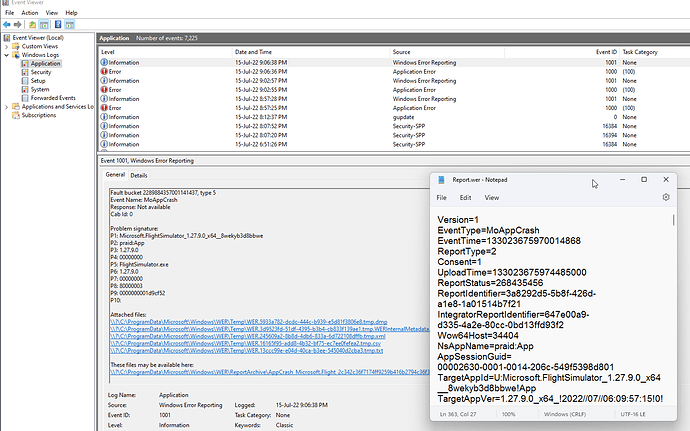
Task: Sort events by Date and Time column
Action: [254, 51]
